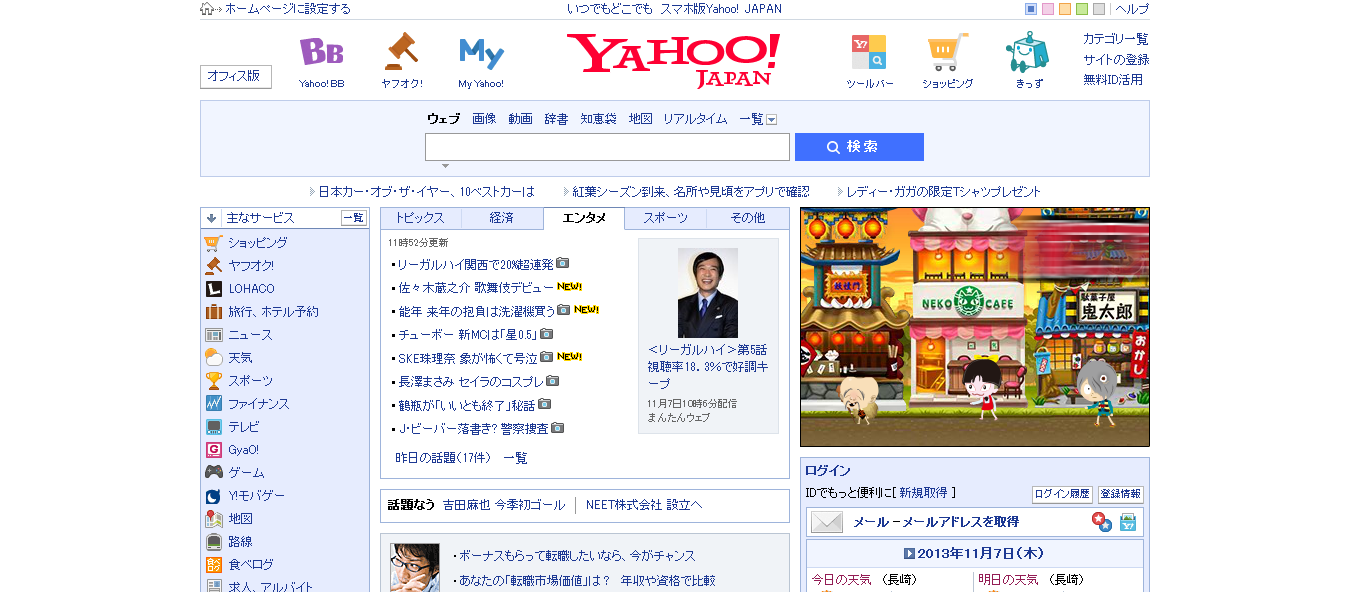This screenshot has height=592, width=1349.
Task: Open the ショッピング cart icon in header
Action: 947,52
